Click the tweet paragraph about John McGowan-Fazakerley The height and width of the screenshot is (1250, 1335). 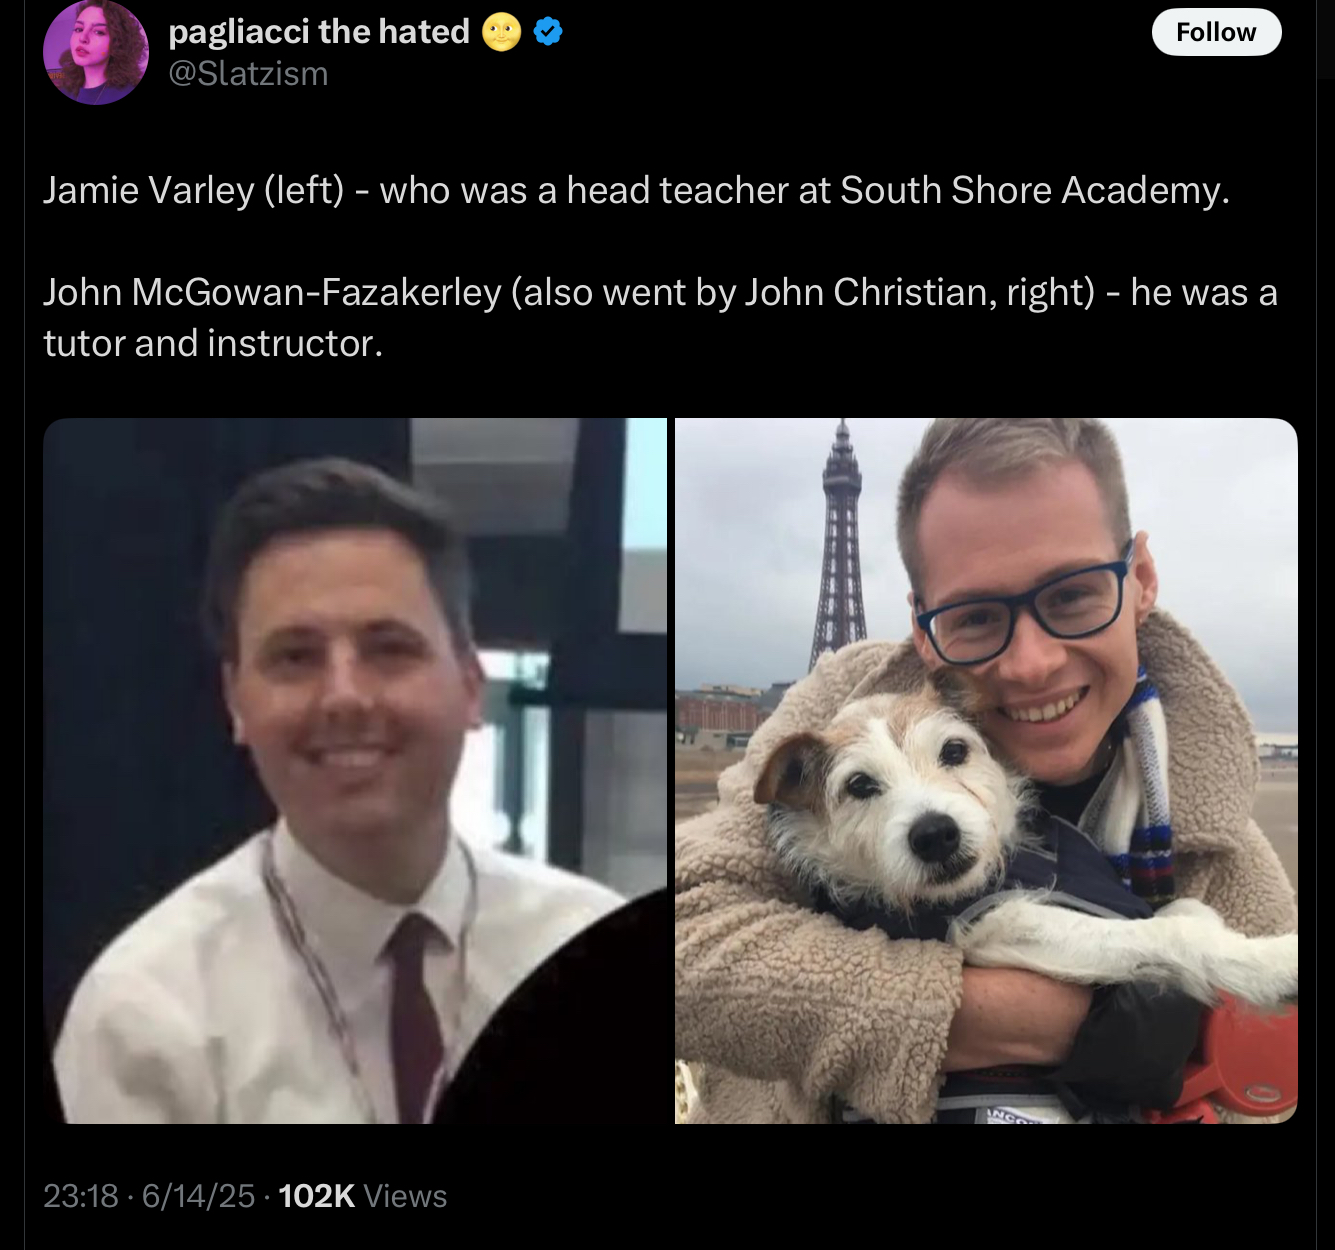[x=660, y=317]
